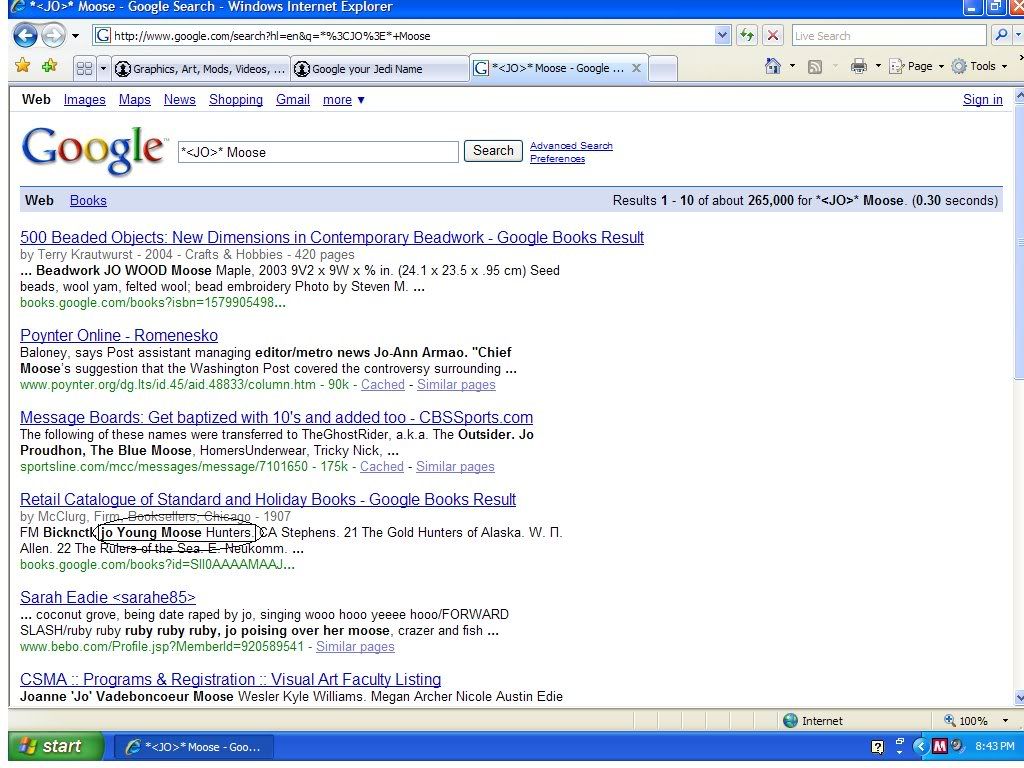The width and height of the screenshot is (1024, 768).
Task: Expand the Print options dropdown arrow
Action: (878, 66)
